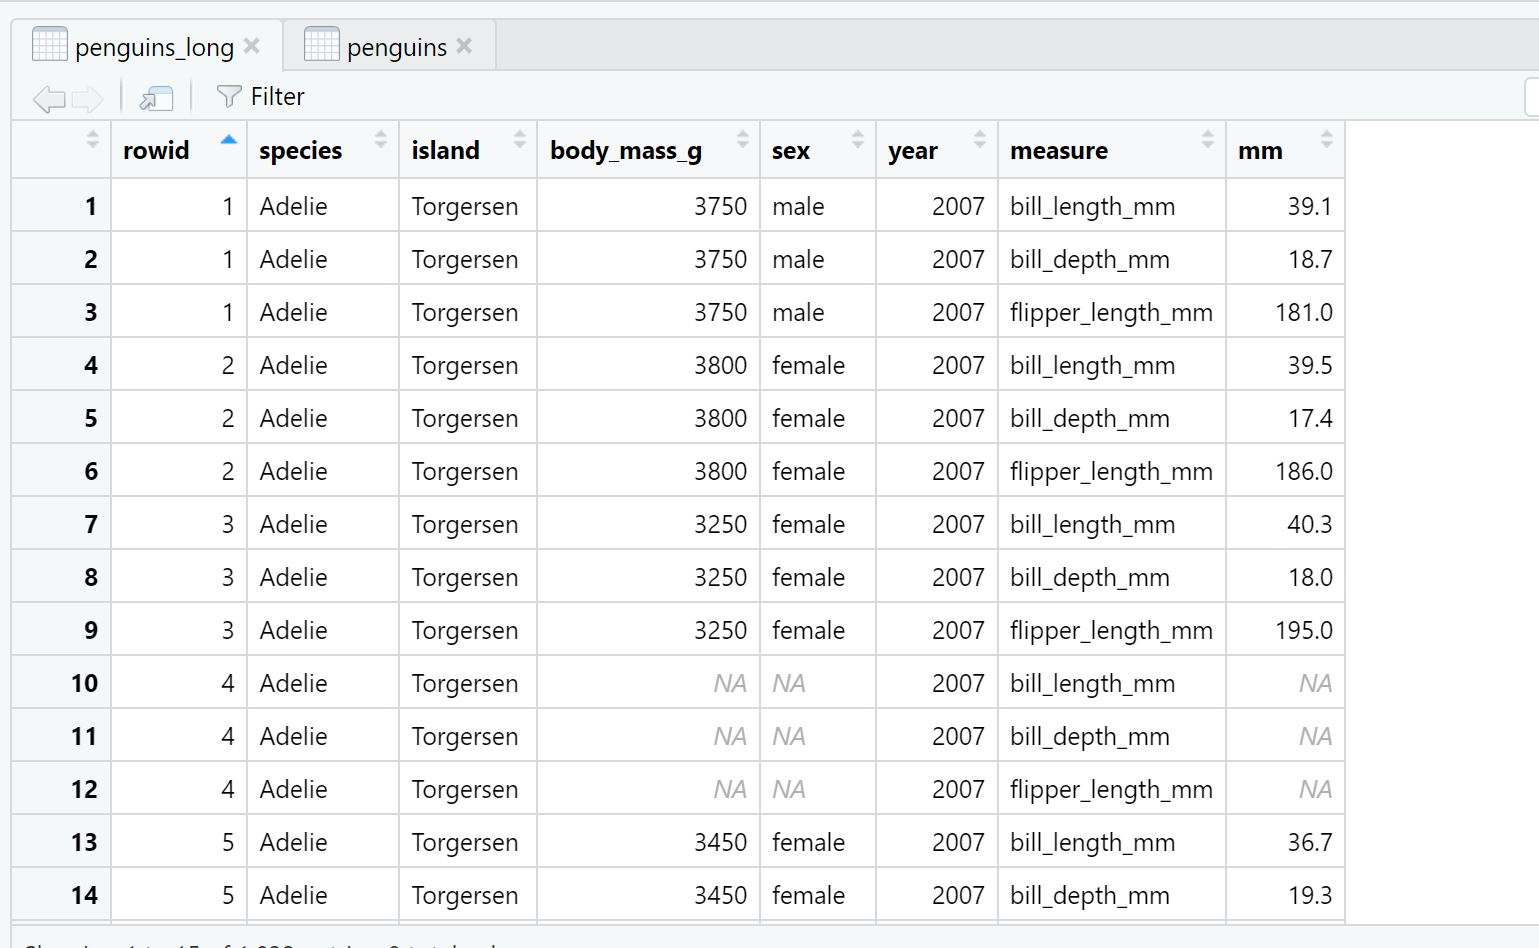Click the Filter funnel button
This screenshot has width=1539, height=948.
(x=260, y=97)
